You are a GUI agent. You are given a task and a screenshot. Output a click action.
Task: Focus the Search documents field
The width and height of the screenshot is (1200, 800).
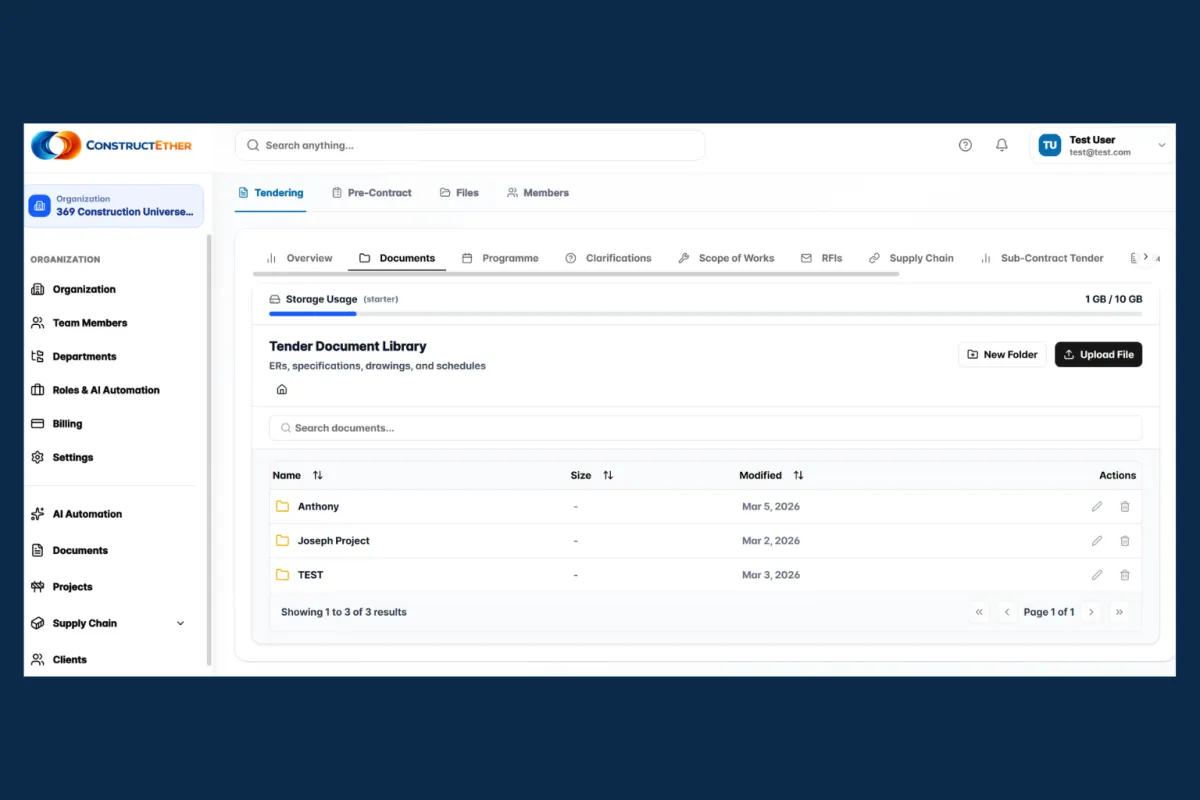pyautogui.click(x=705, y=428)
